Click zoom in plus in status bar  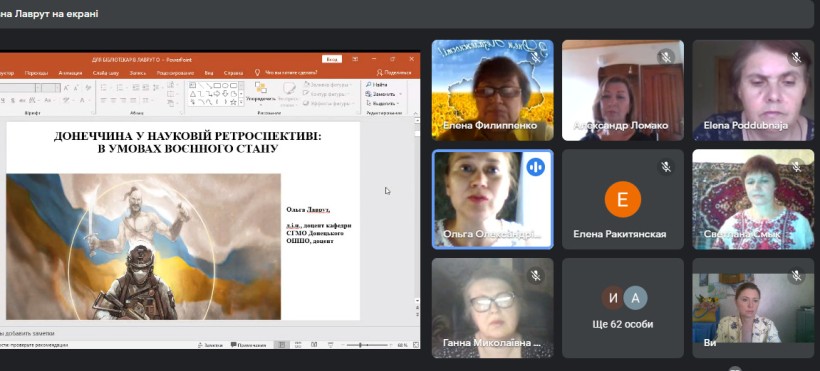[391, 345]
